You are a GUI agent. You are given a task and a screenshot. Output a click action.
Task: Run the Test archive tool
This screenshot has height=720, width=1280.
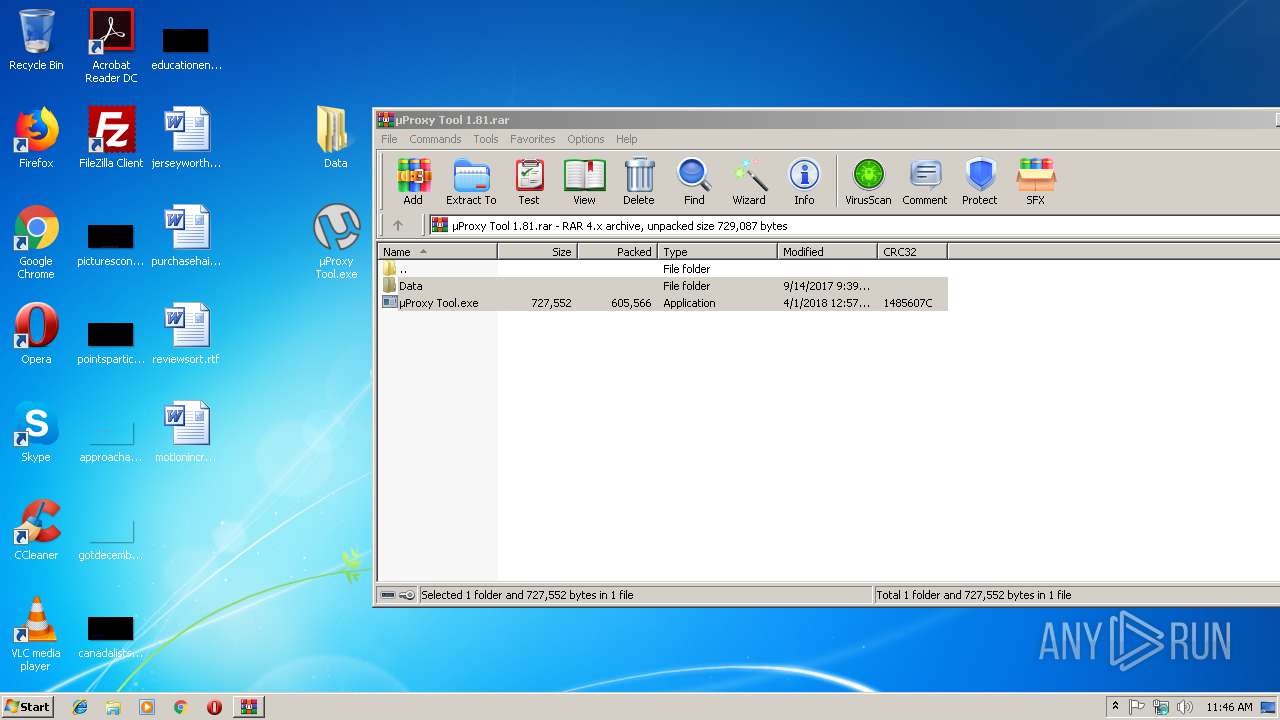pos(529,182)
